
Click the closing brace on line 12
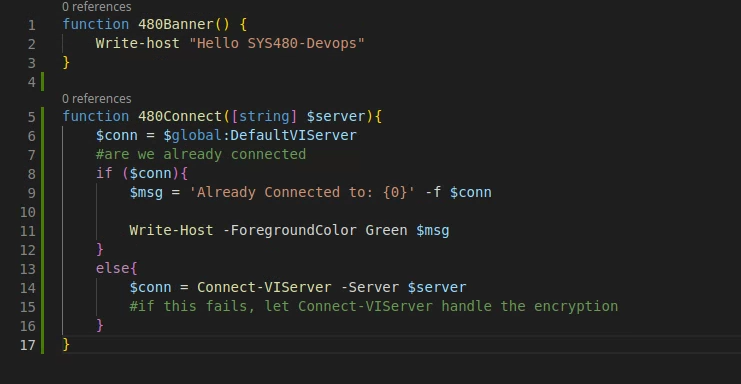pos(100,249)
